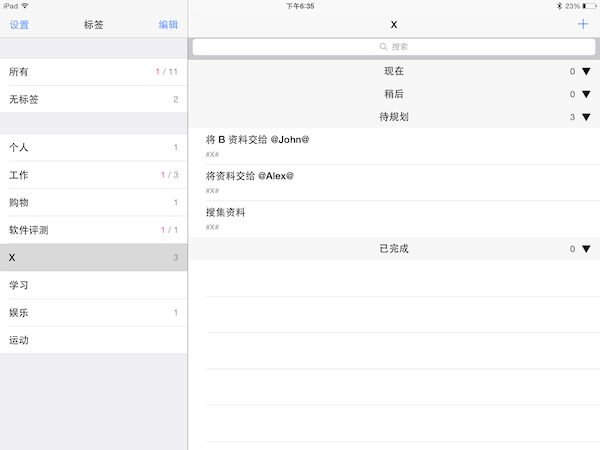This screenshot has height=450, width=600.
Task: Open the 工作 tag
Action: coord(93,175)
